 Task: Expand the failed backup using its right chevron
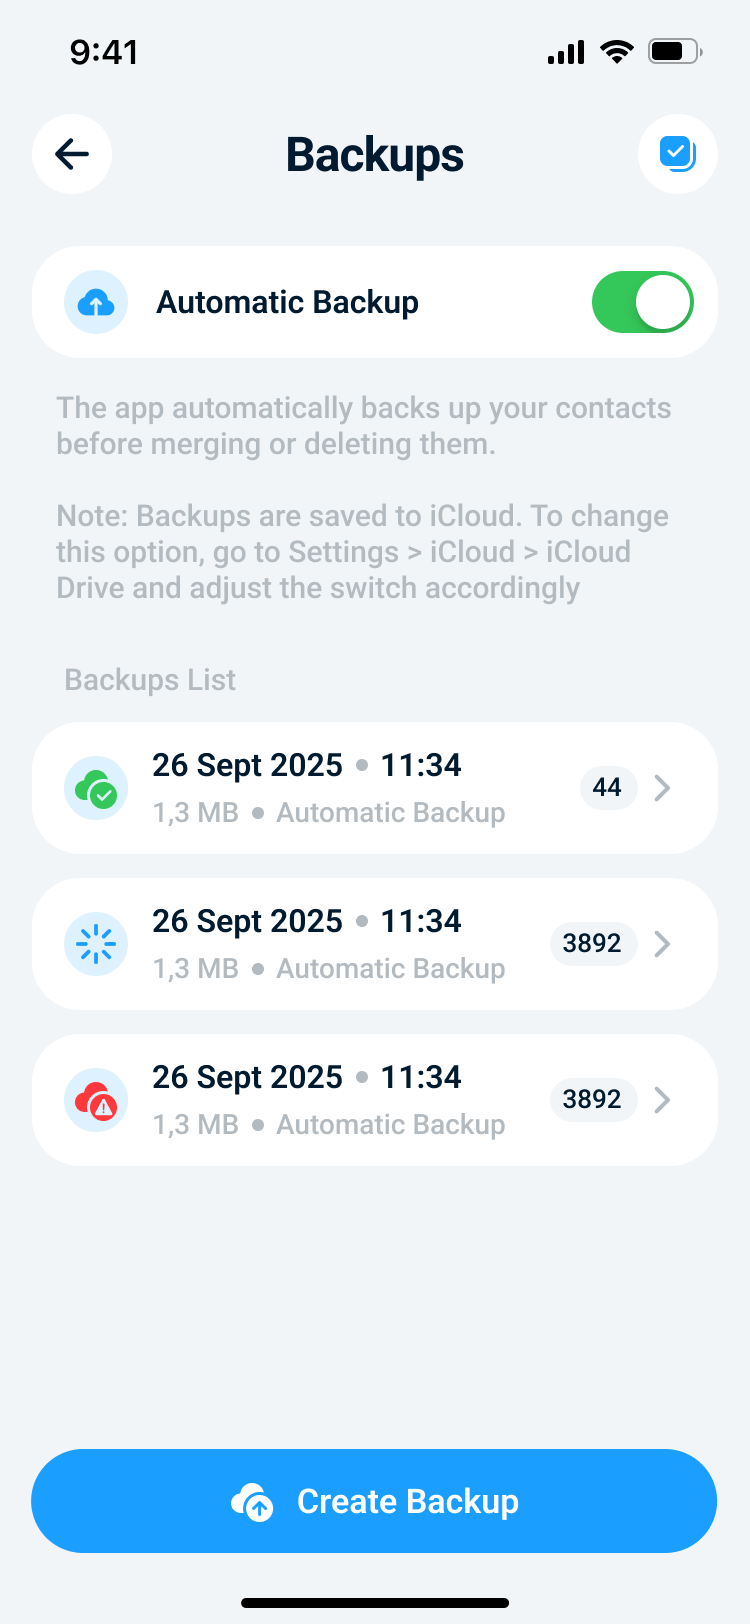point(661,1100)
